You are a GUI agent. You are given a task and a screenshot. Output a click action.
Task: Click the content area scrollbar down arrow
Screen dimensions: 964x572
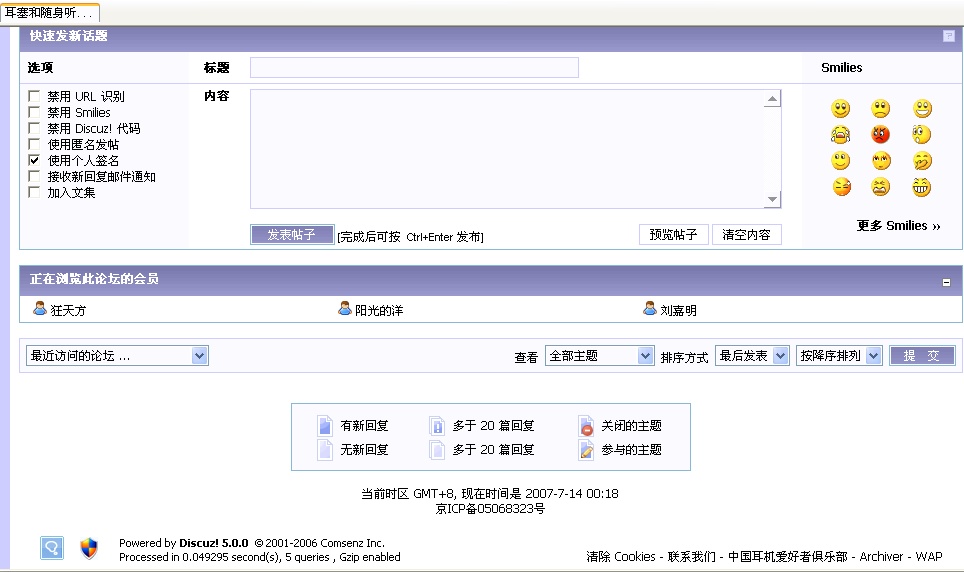(772, 199)
